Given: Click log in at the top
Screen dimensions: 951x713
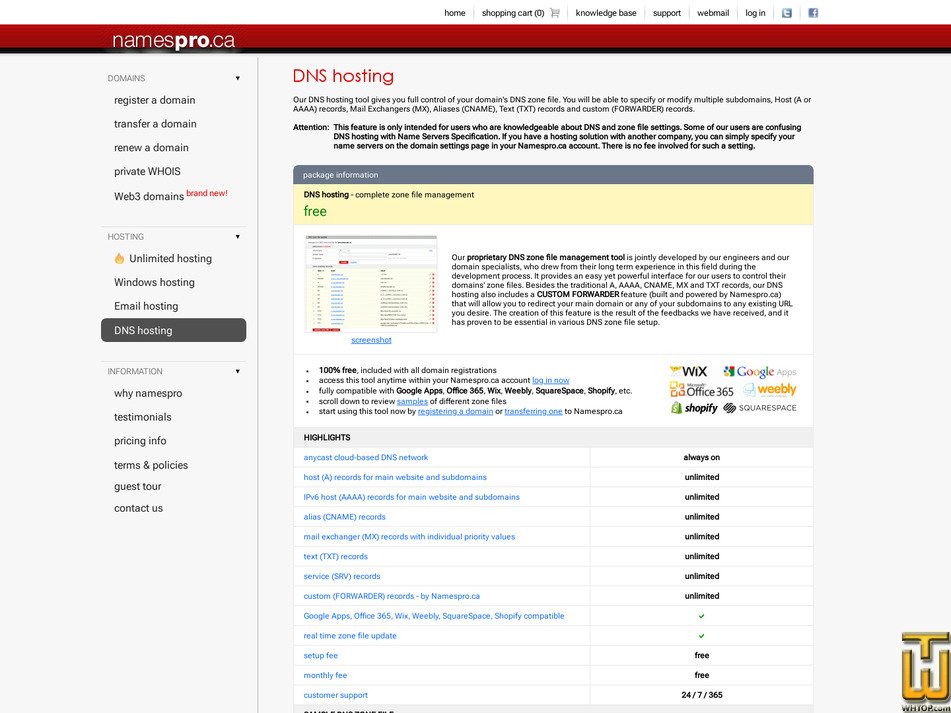Looking at the screenshot, I should tap(755, 13).
